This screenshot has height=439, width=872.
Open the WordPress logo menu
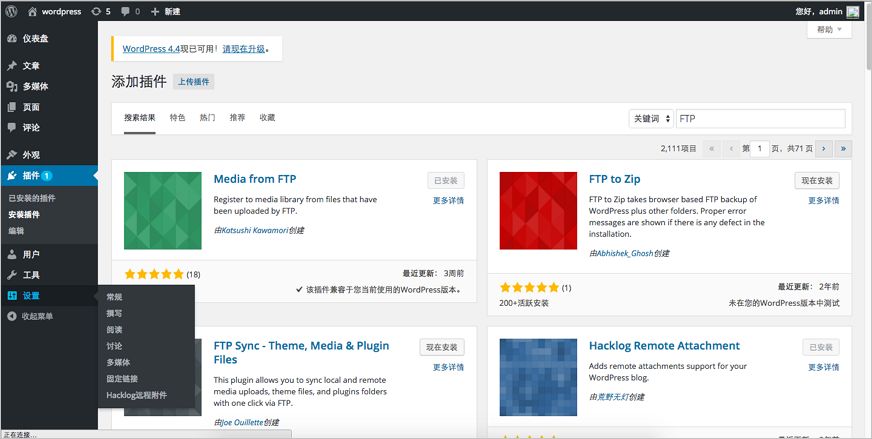11,11
